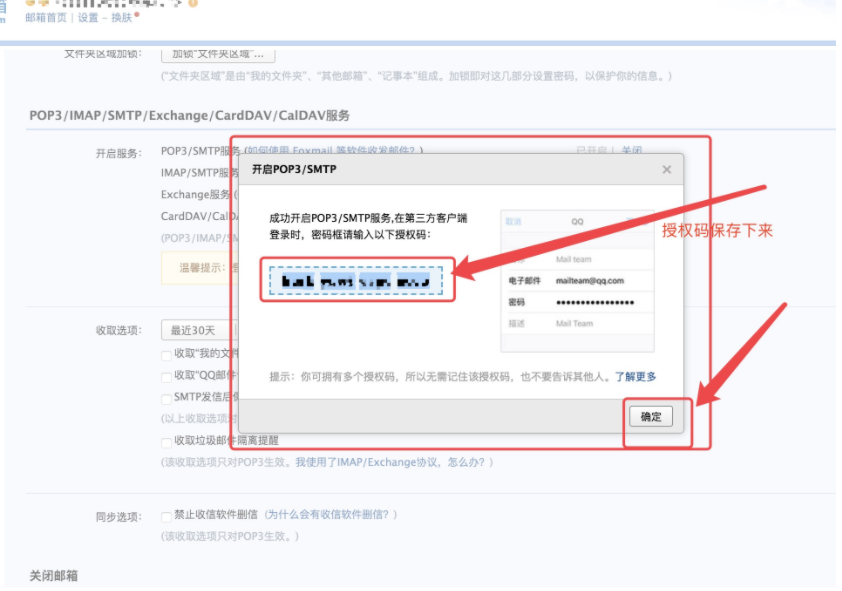842x591 pixels.
Task: Click the orange badge icon beside the username
Action: pyautogui.click(x=195, y=4)
